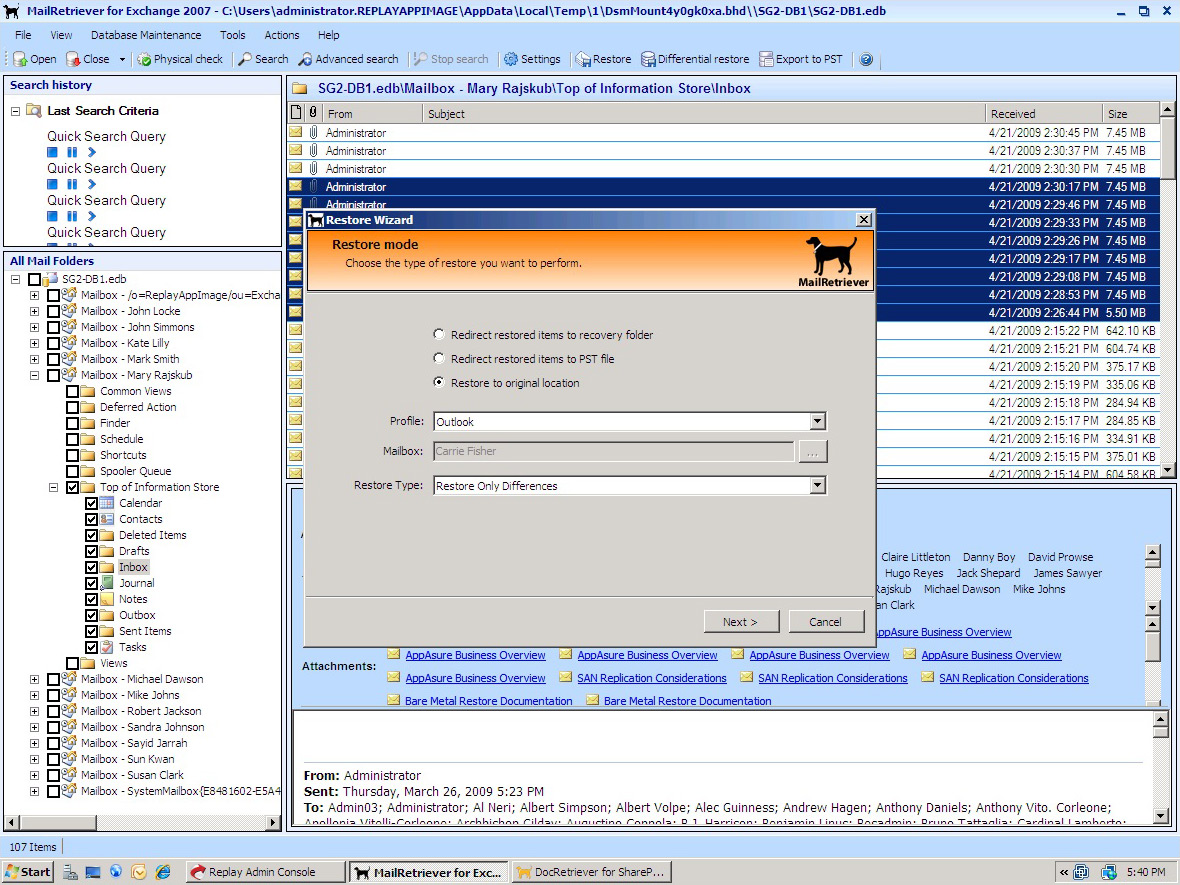1180x885 pixels.
Task: Click the SG2-DB1.edb database icon in tree
Action: [51, 278]
